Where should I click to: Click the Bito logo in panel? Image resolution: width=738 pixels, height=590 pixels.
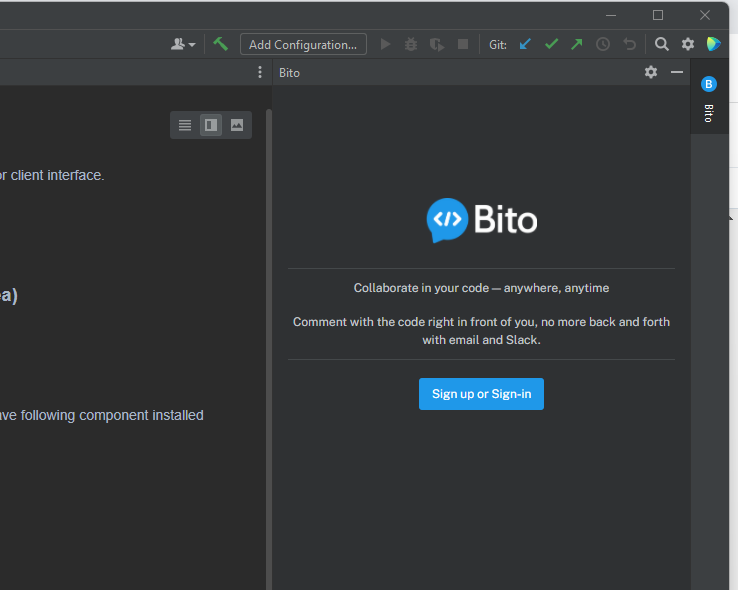tap(481, 220)
